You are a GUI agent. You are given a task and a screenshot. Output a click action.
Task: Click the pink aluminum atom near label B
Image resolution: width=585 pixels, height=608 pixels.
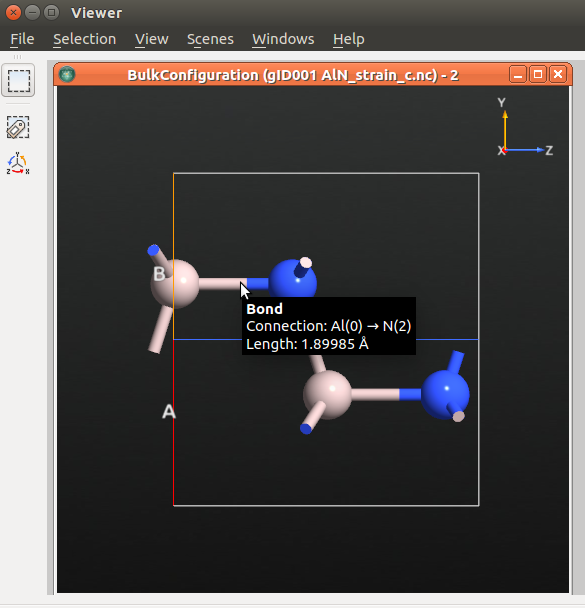(175, 284)
